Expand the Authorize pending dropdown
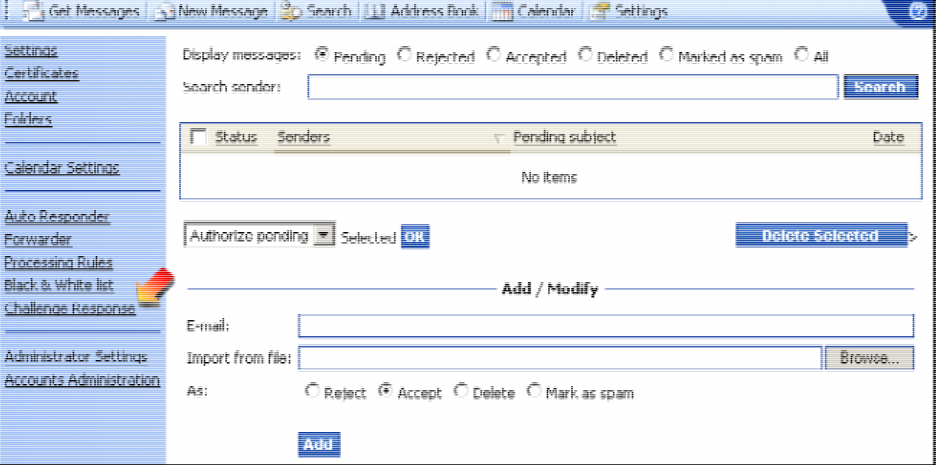The height and width of the screenshot is (465, 937). point(323,236)
